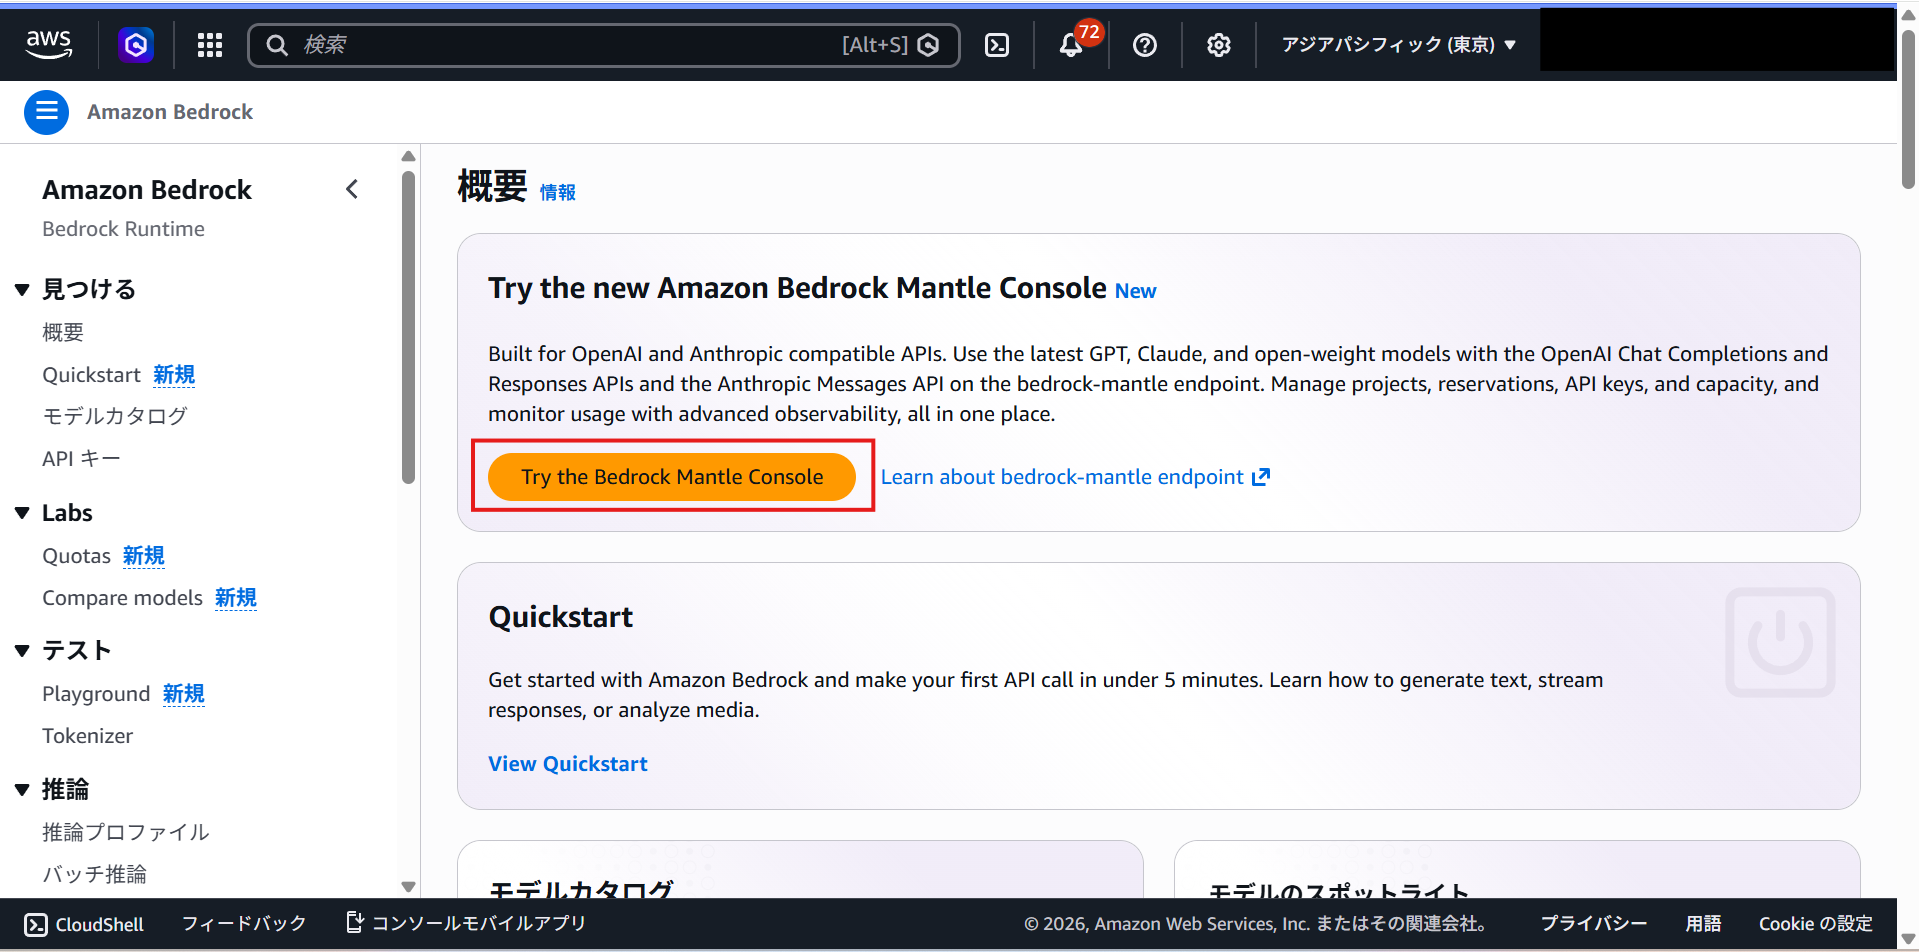Click the sidebar scroll down arrow
The width and height of the screenshot is (1919, 952).
(408, 887)
